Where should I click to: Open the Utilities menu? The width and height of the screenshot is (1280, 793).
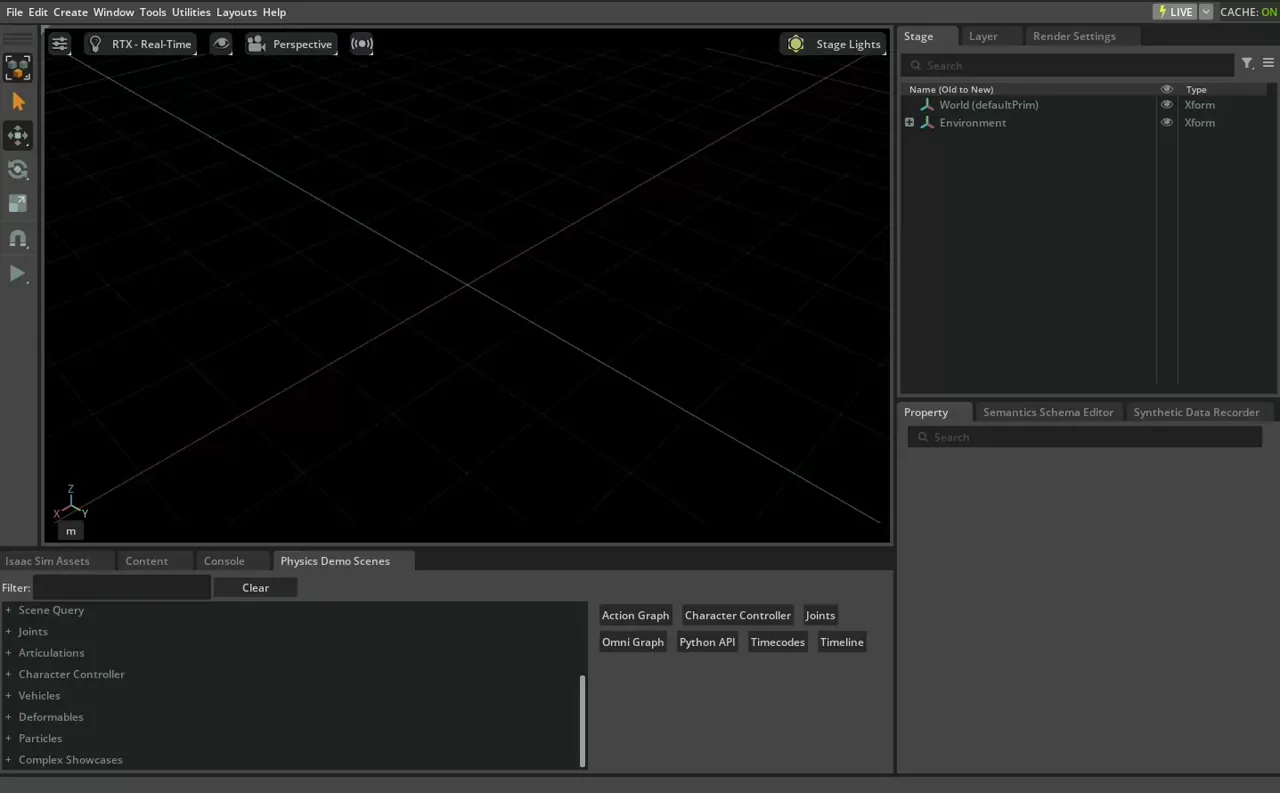[x=191, y=12]
